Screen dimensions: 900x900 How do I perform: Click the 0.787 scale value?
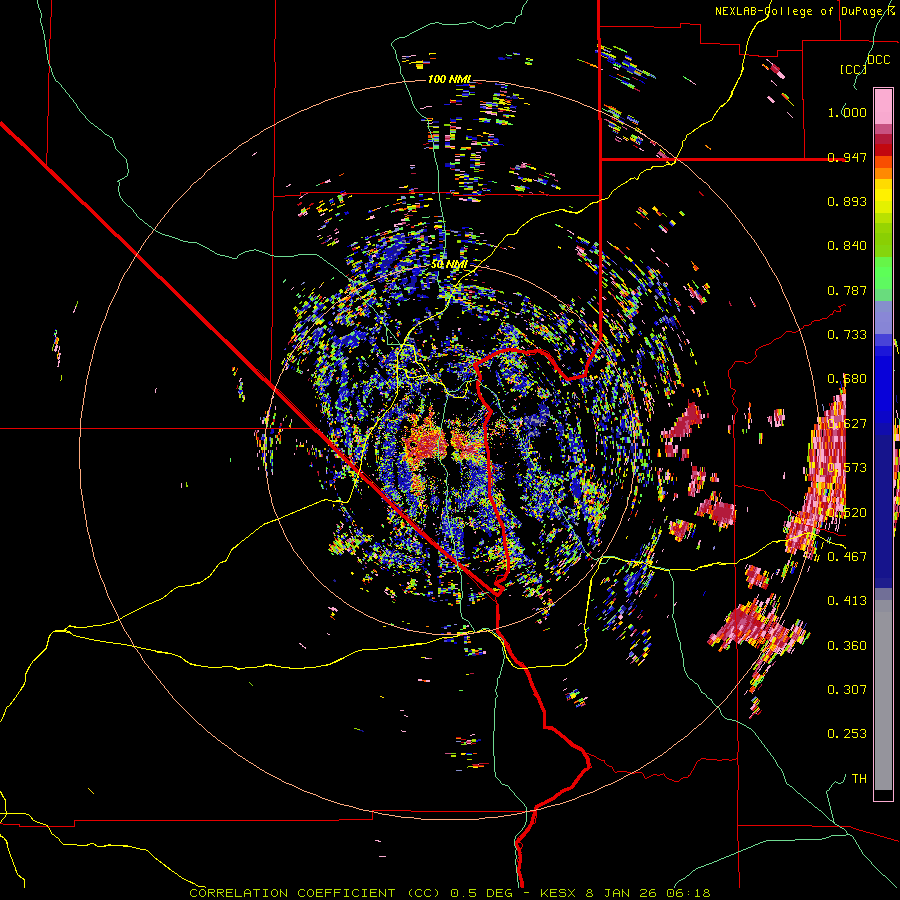click(847, 290)
